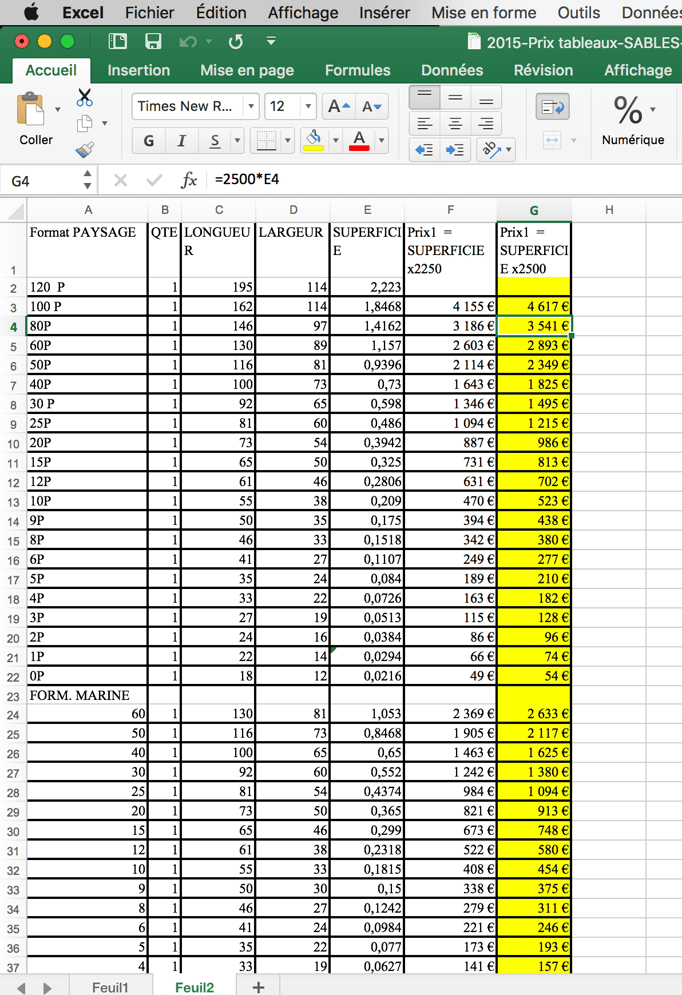Align text to bottom of cell
The height and width of the screenshot is (995, 682).
(486, 97)
